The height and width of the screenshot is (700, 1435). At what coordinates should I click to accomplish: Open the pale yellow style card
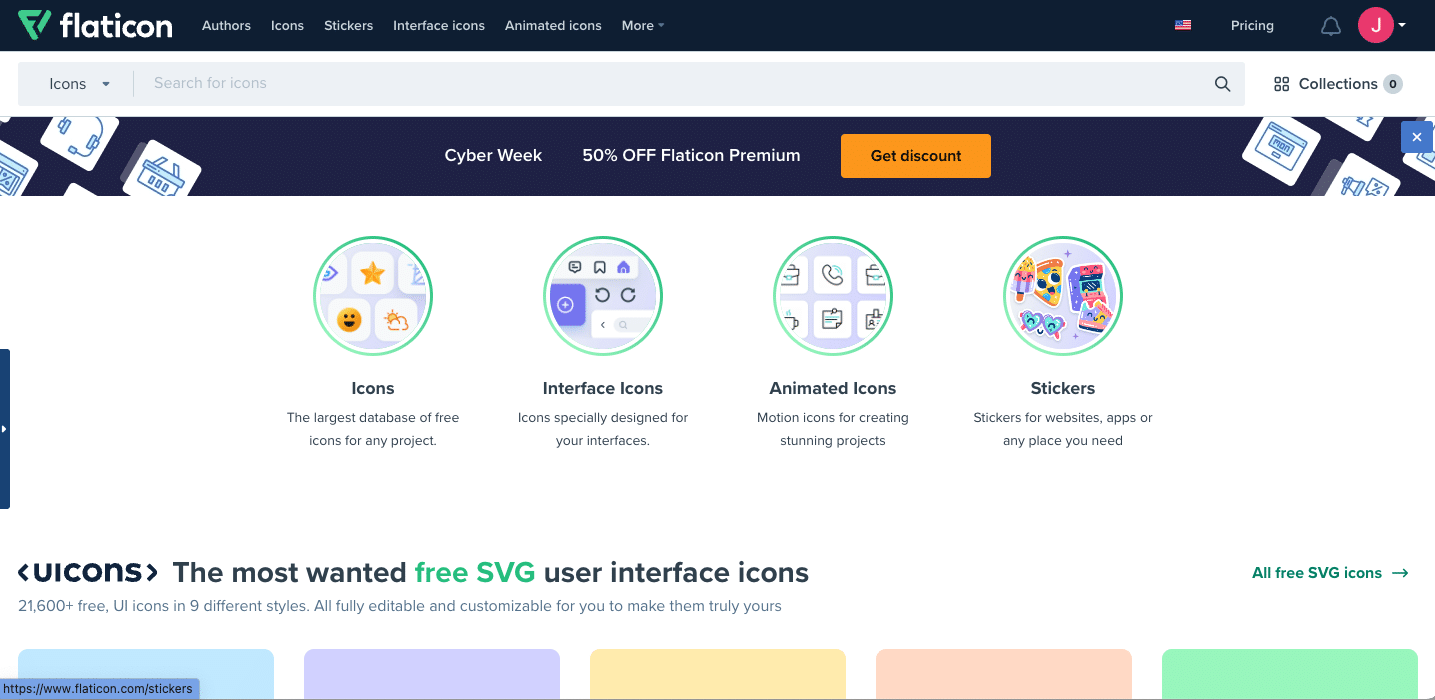point(718,674)
